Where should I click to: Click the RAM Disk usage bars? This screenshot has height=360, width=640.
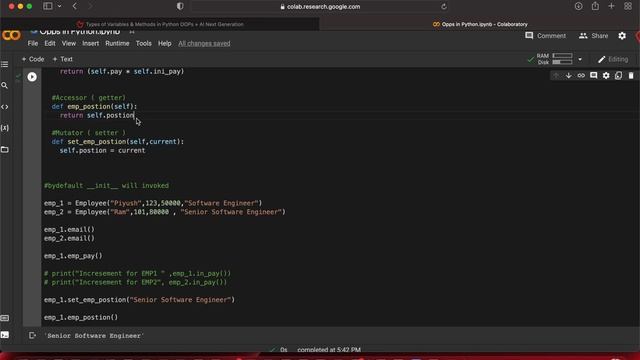click(x=562, y=59)
